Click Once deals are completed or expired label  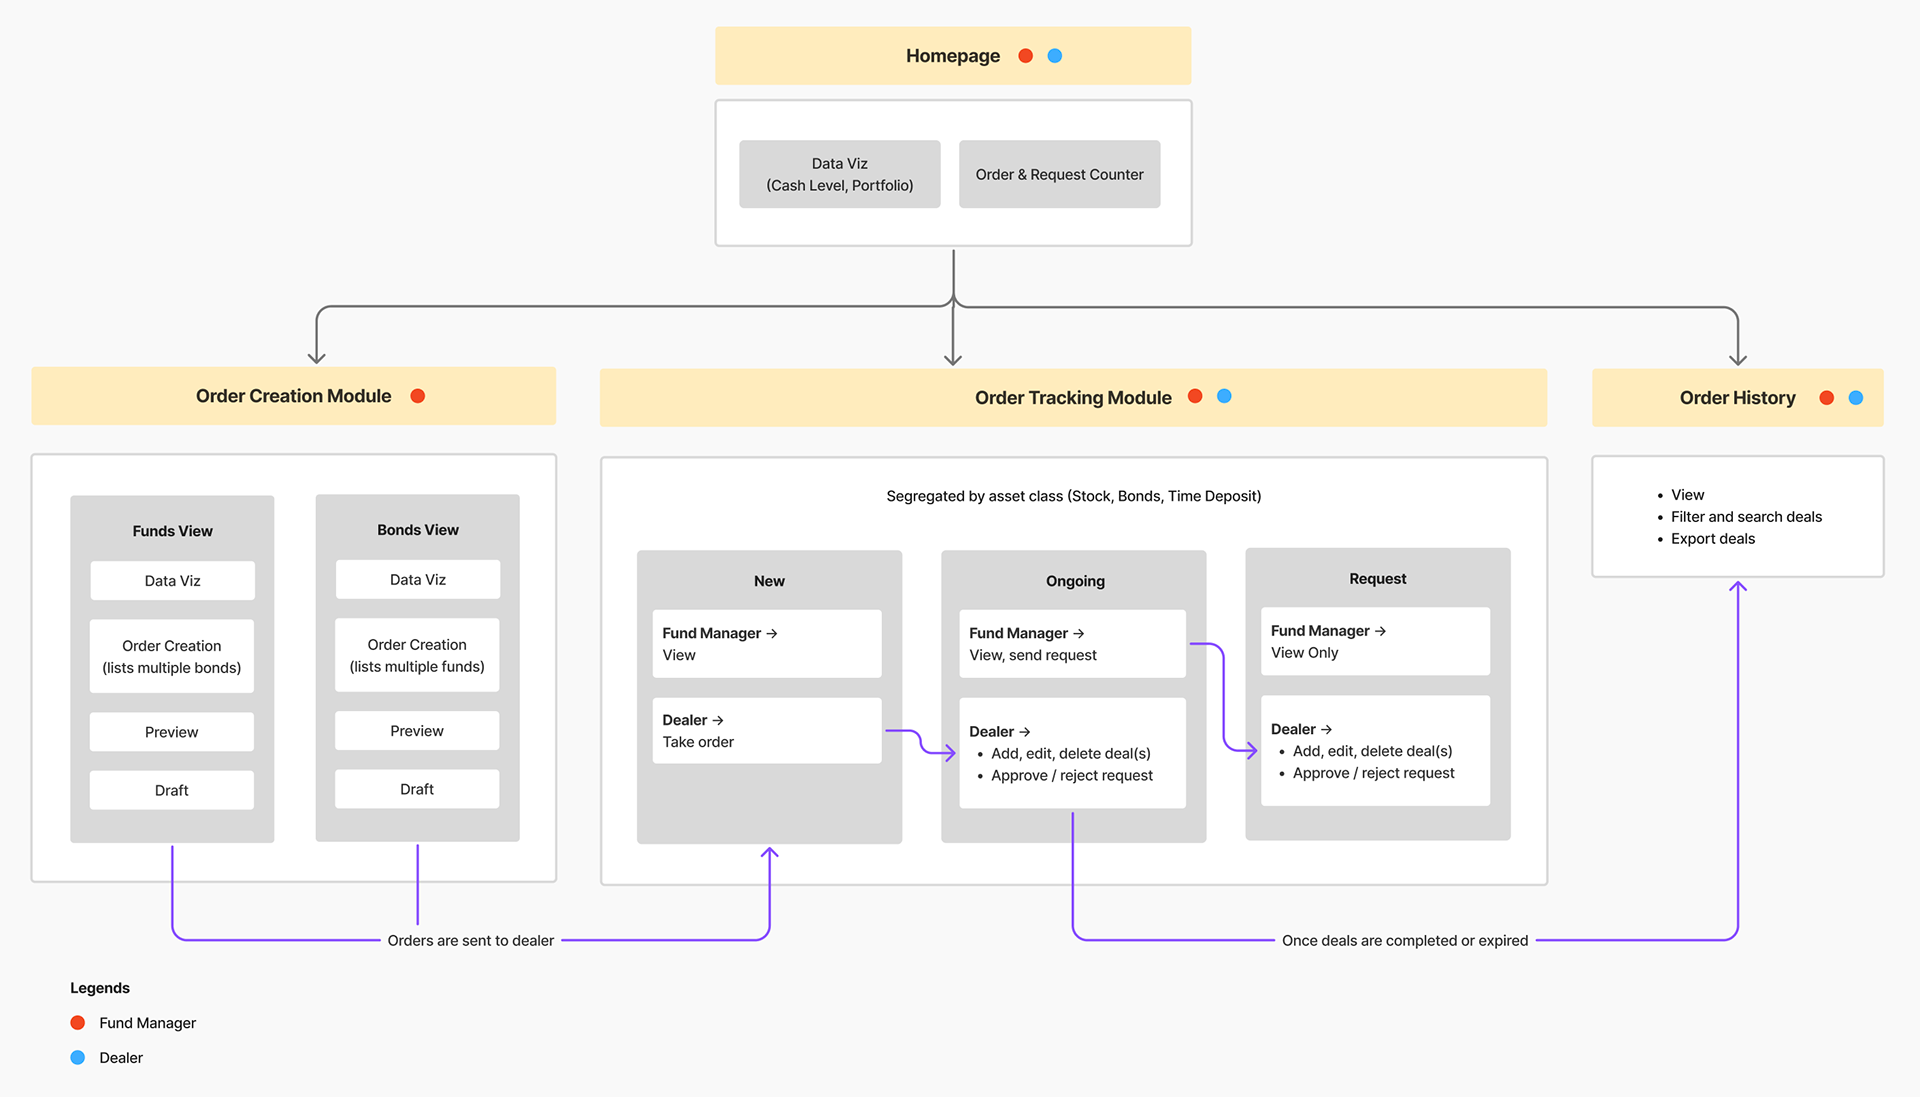(x=1404, y=940)
